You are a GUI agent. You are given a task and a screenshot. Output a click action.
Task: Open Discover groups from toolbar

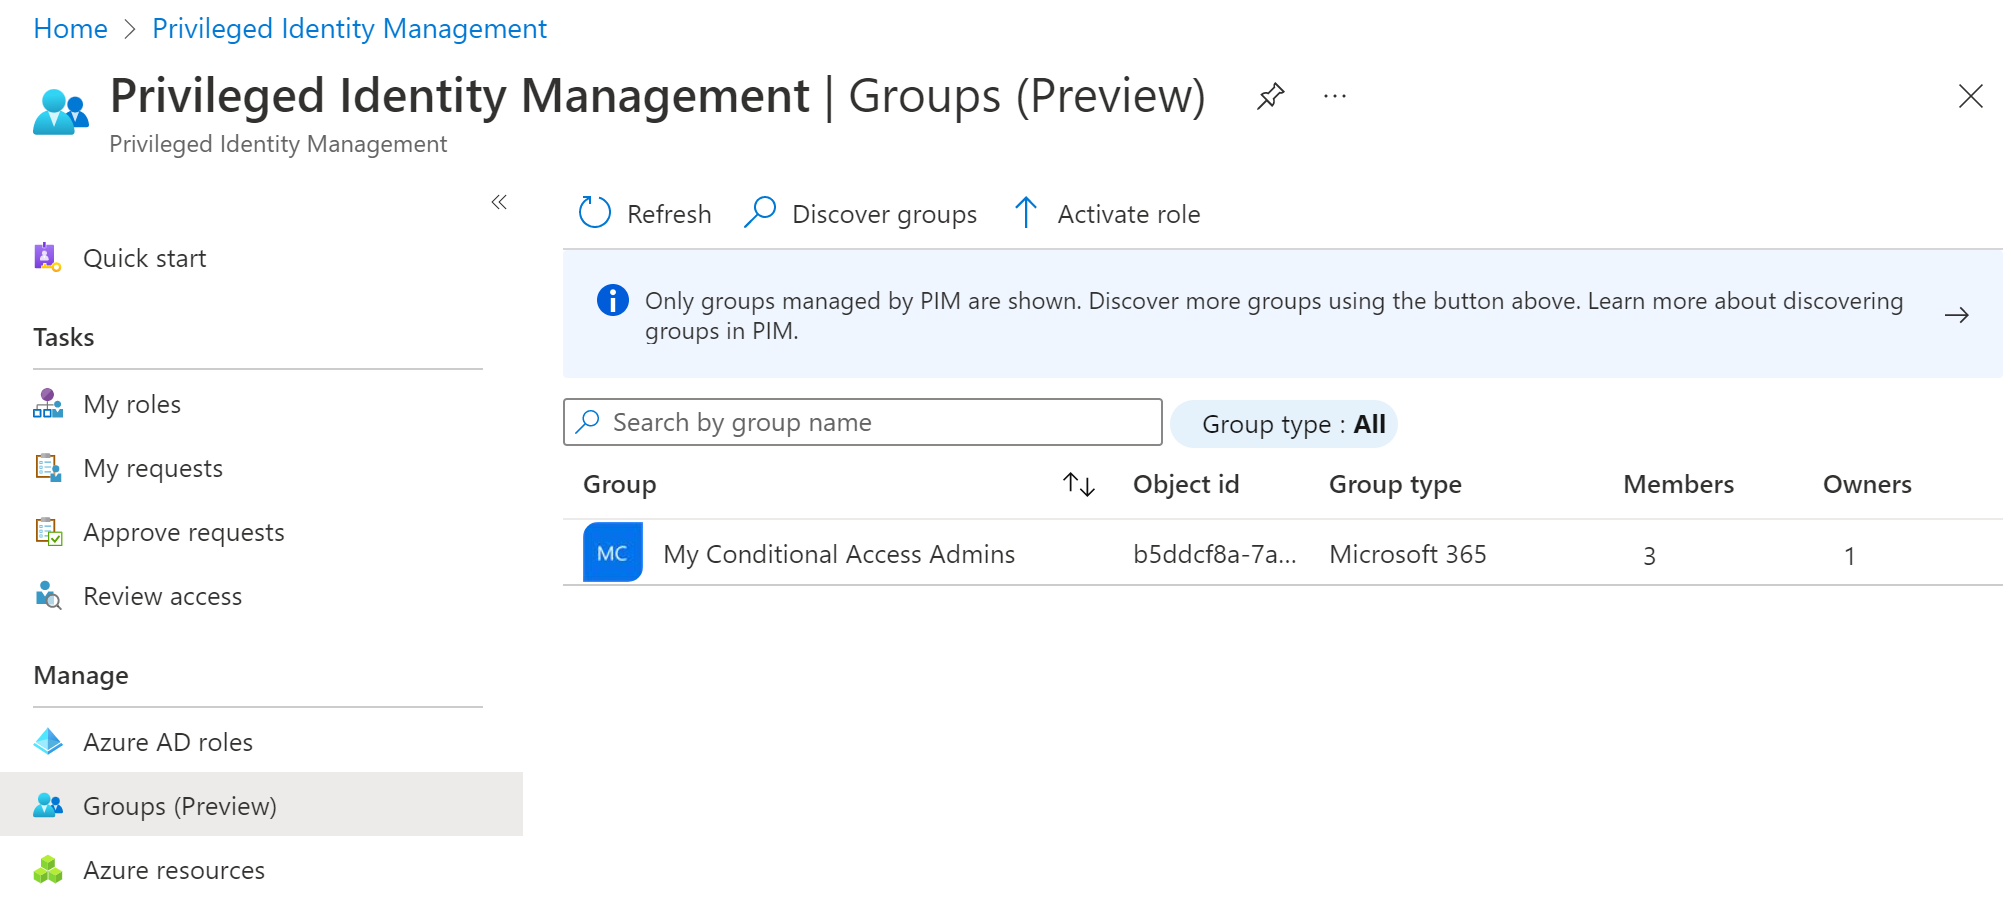861,214
